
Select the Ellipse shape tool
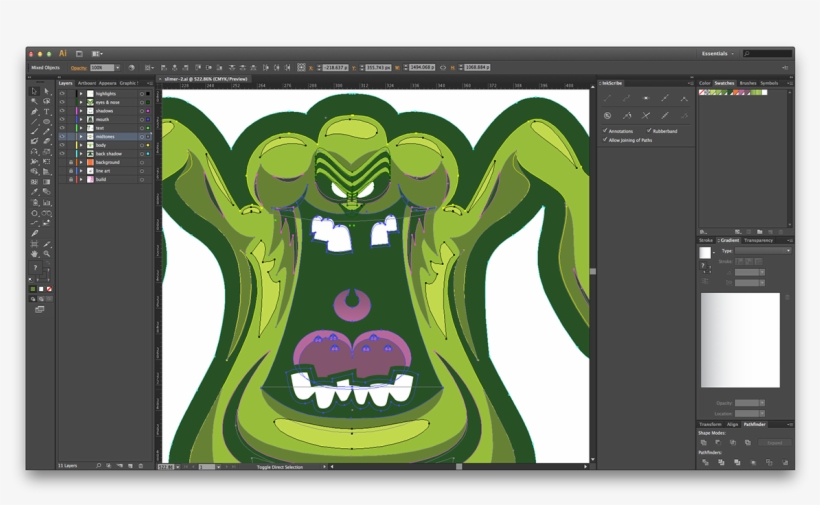[47, 121]
